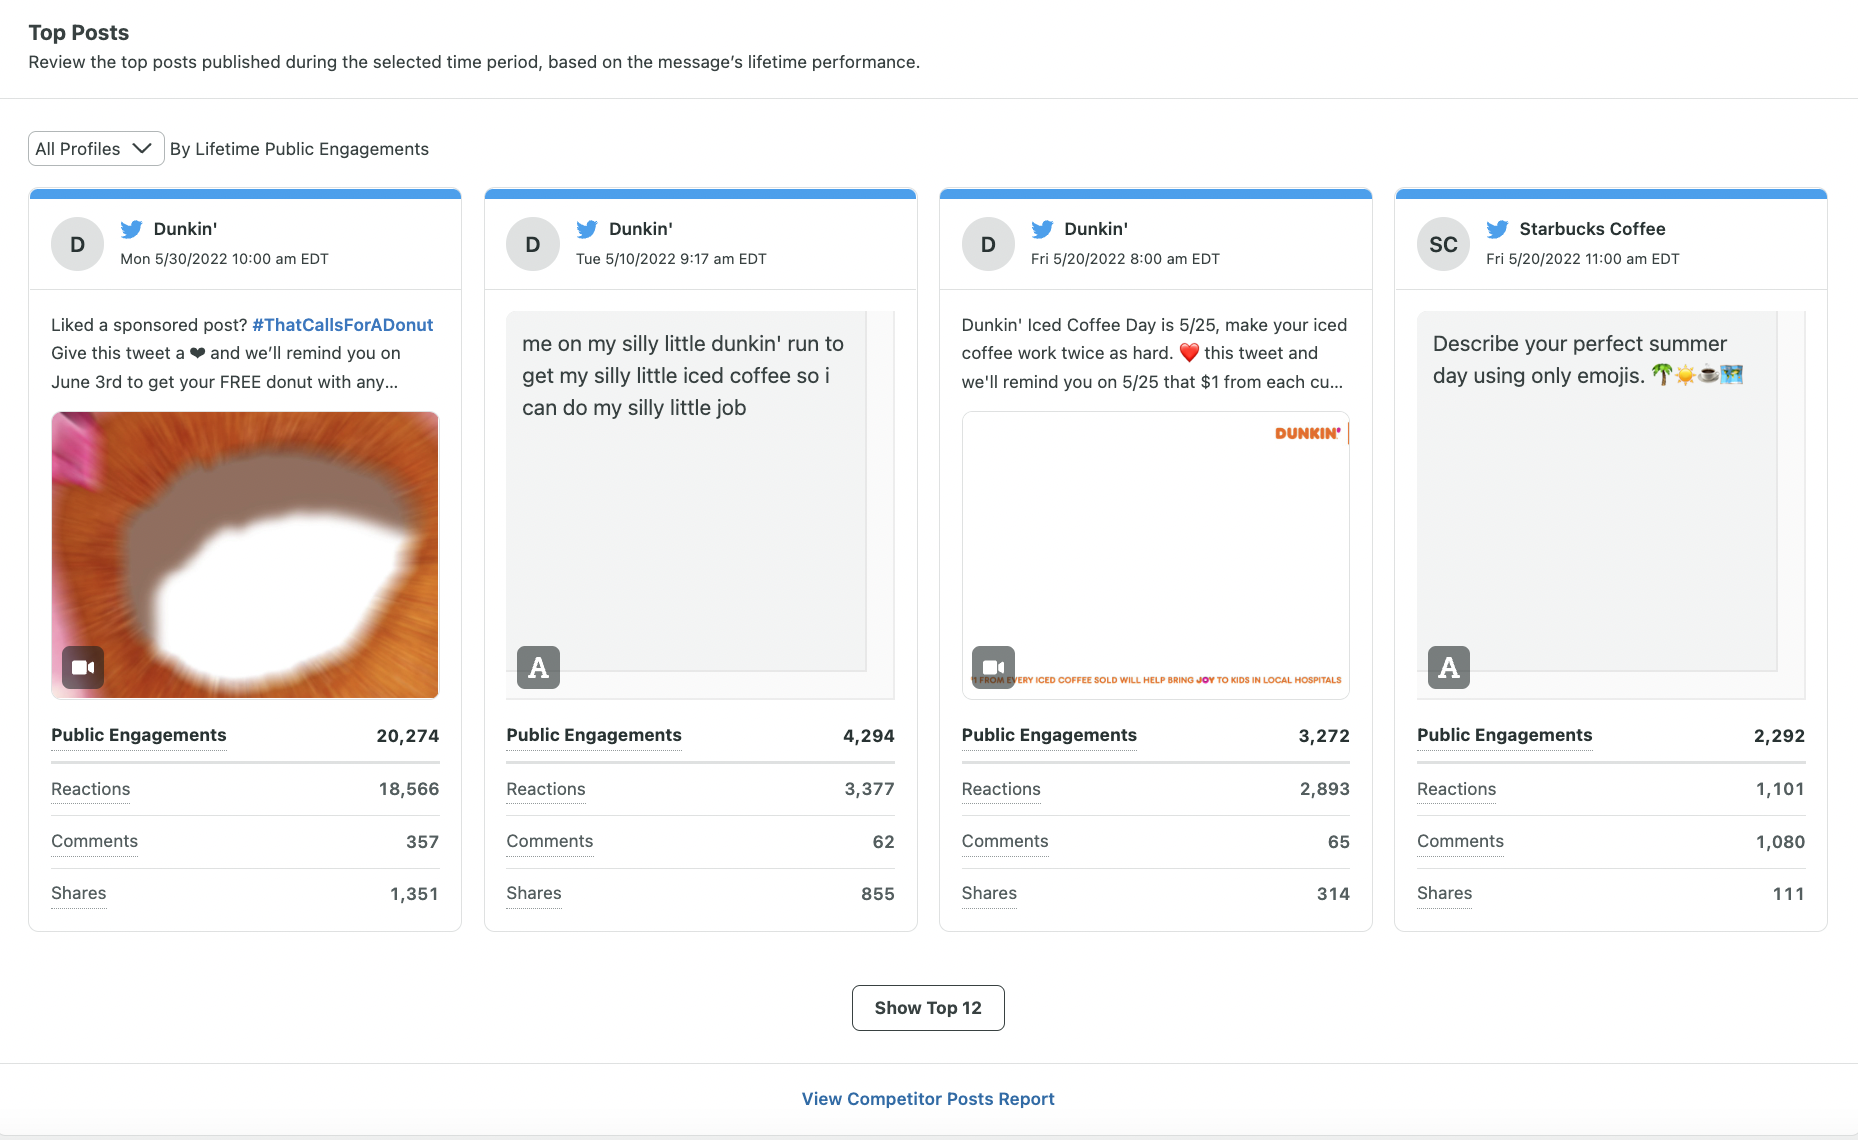Screen dimensions: 1858x1140
Task: Click the 62 Comments value
Action: (x=884, y=842)
